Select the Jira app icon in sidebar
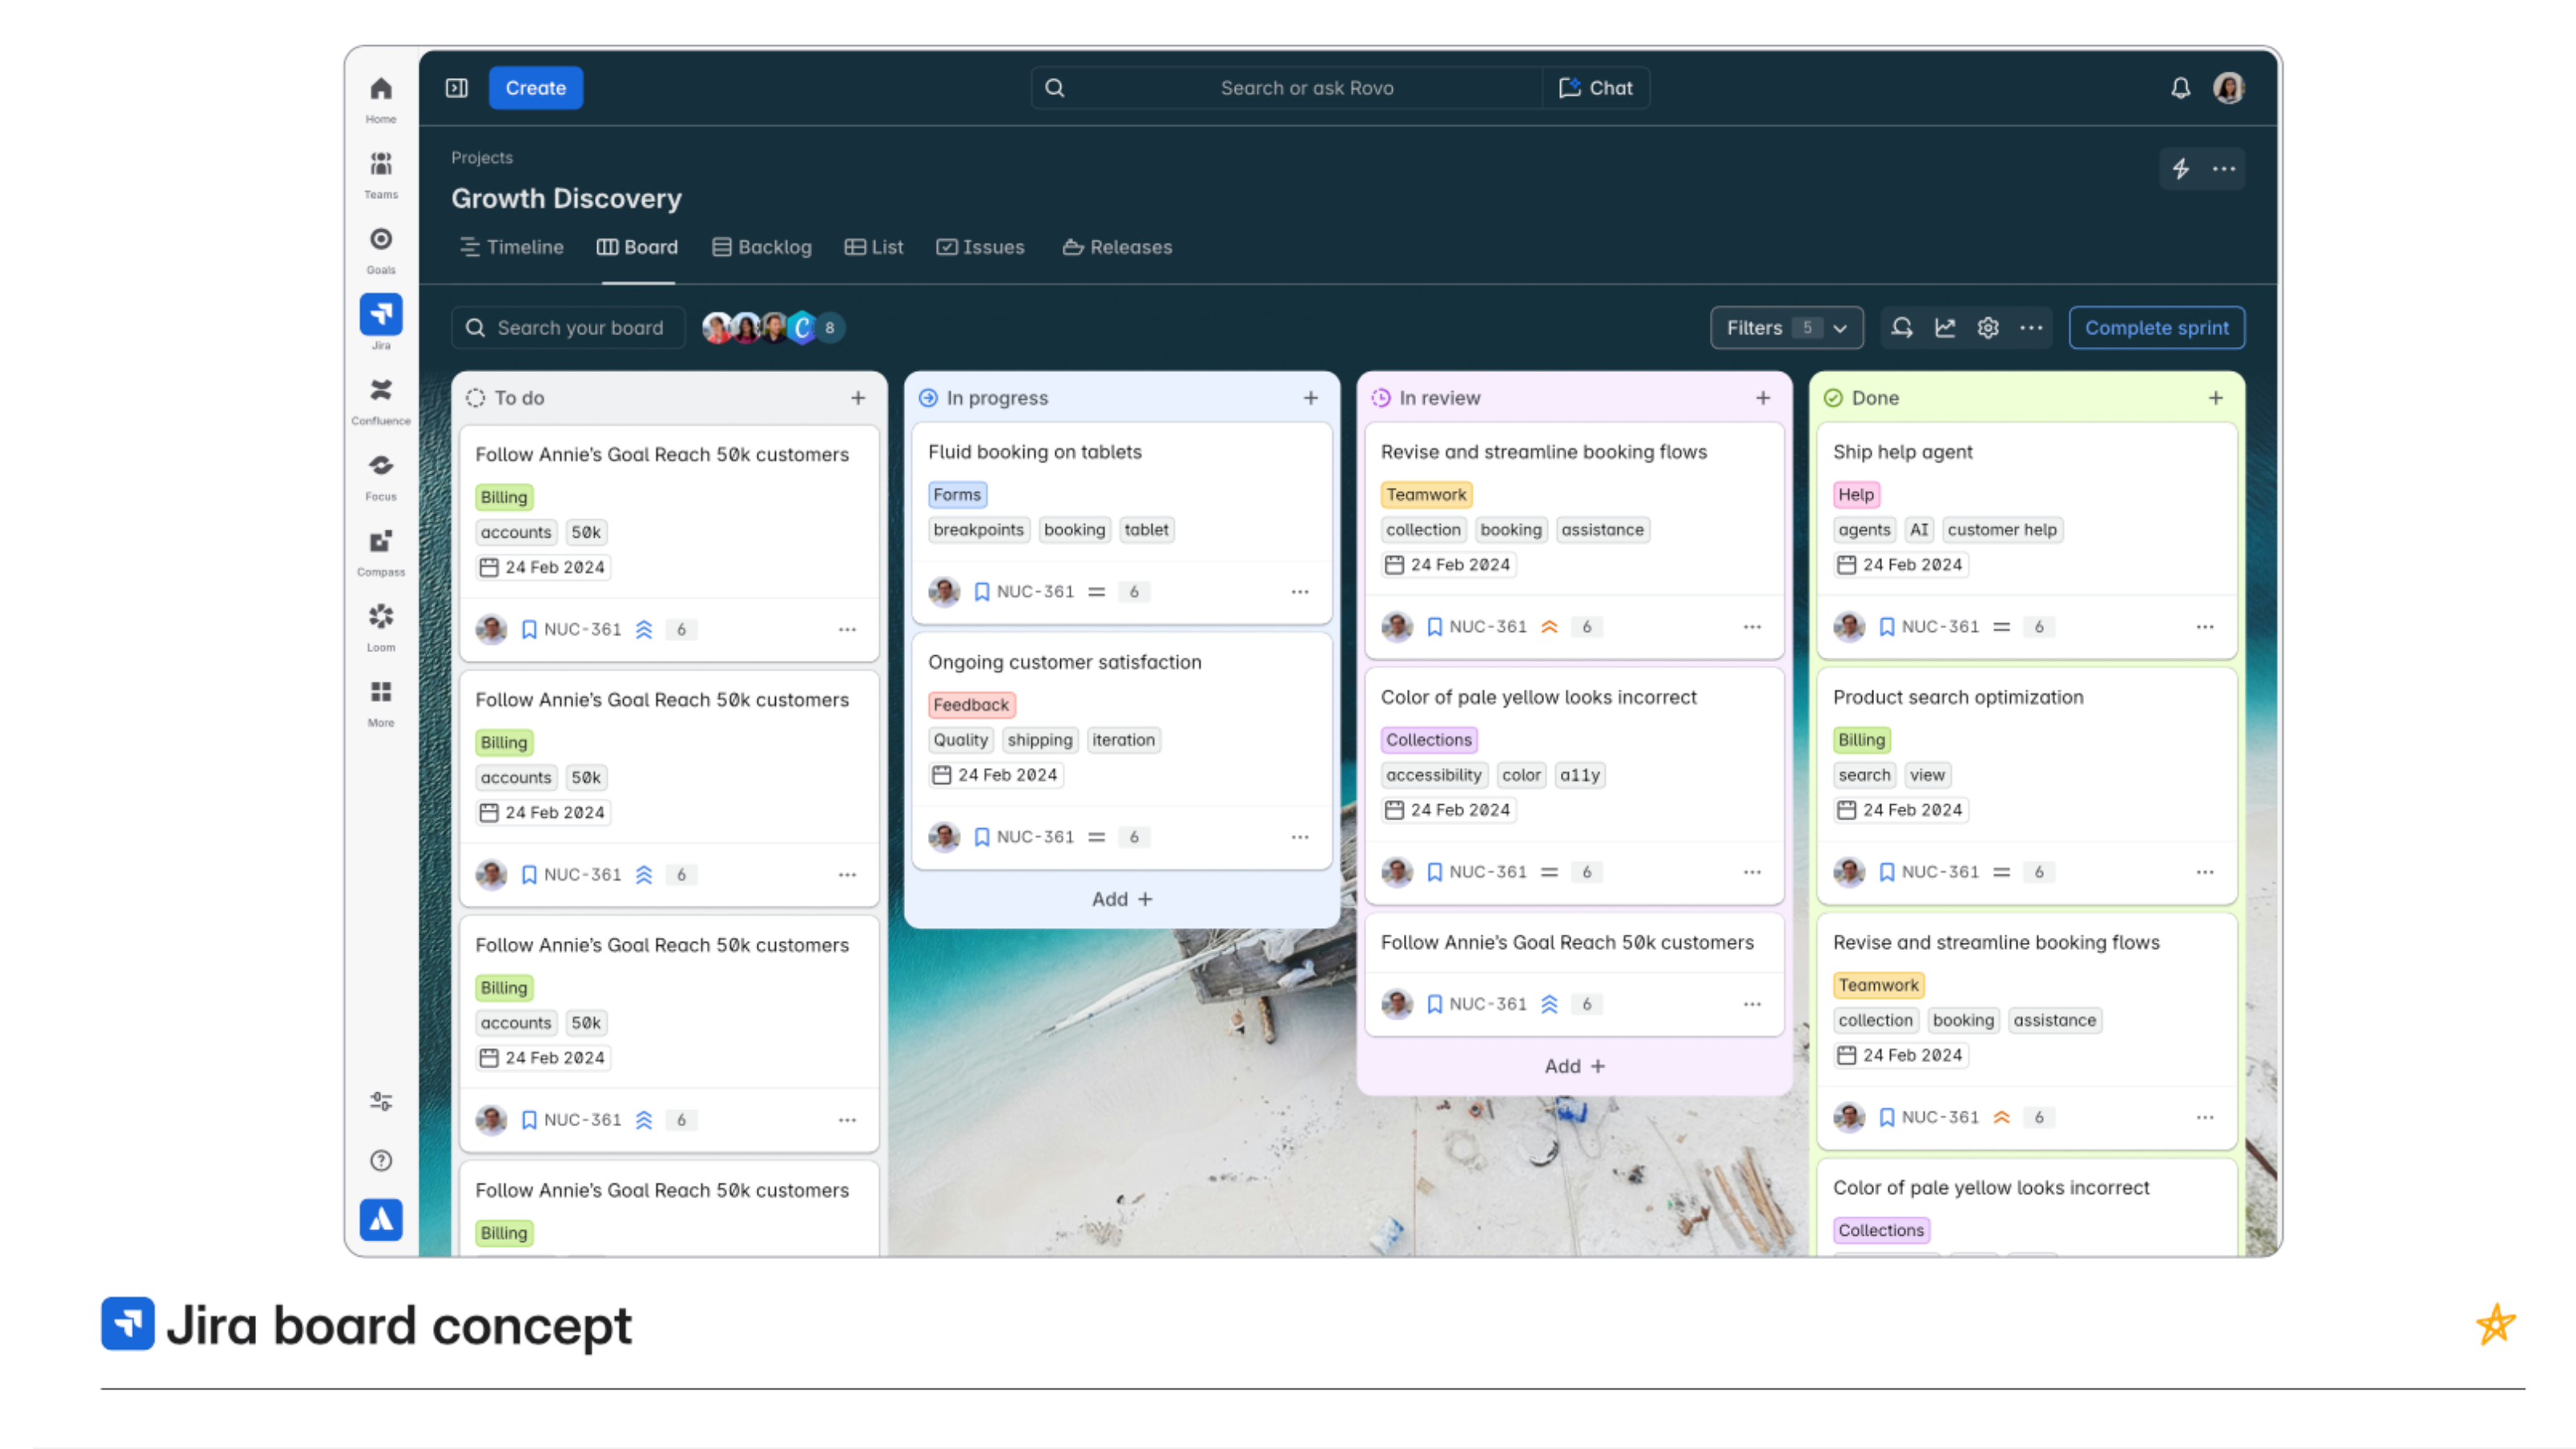Screen dimensions: 2576x1449 click(x=381, y=314)
